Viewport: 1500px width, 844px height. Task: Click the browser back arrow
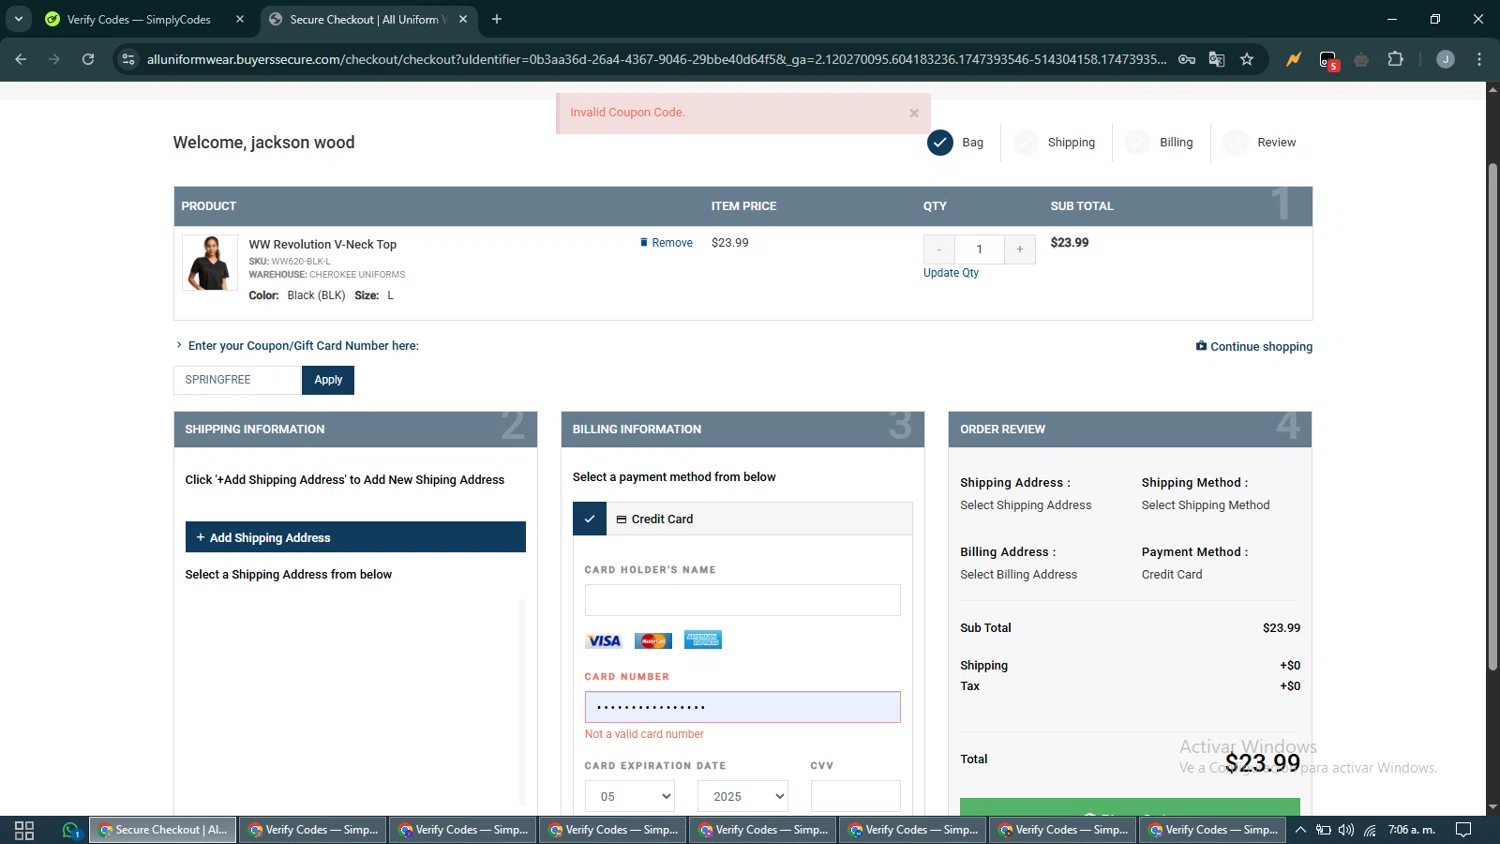pyautogui.click(x=21, y=59)
